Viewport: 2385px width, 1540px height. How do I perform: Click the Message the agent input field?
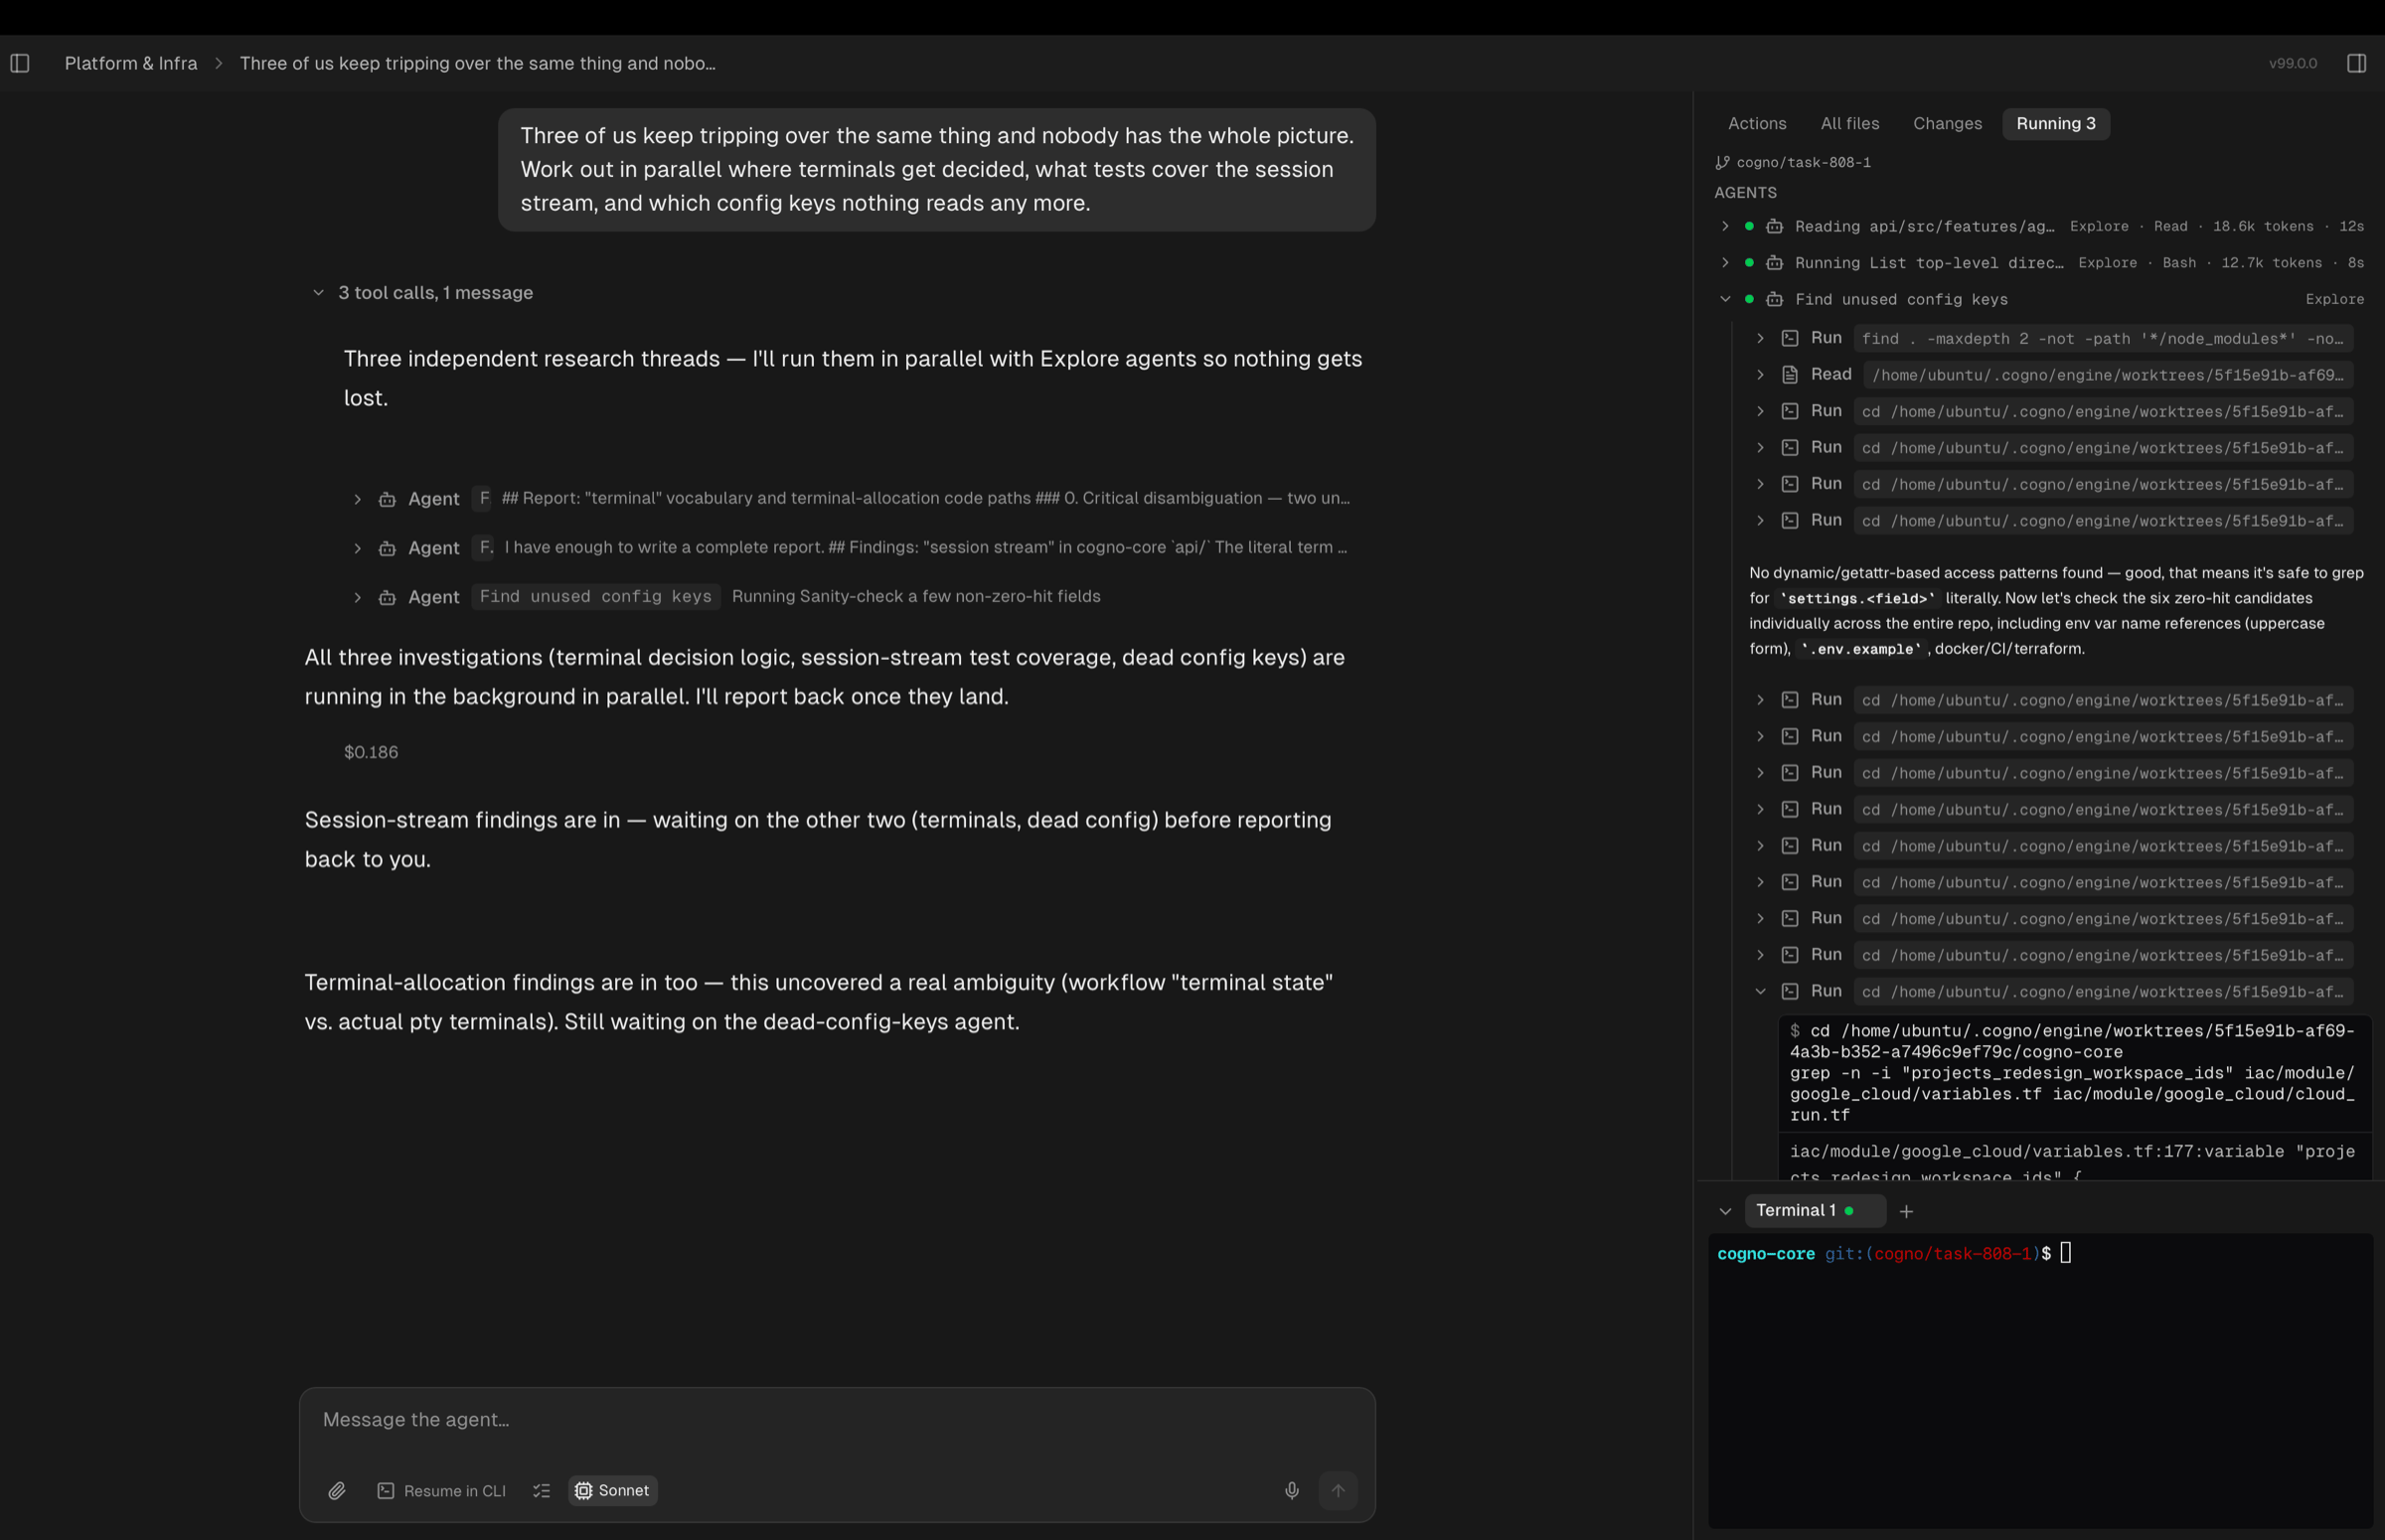click(837, 1420)
